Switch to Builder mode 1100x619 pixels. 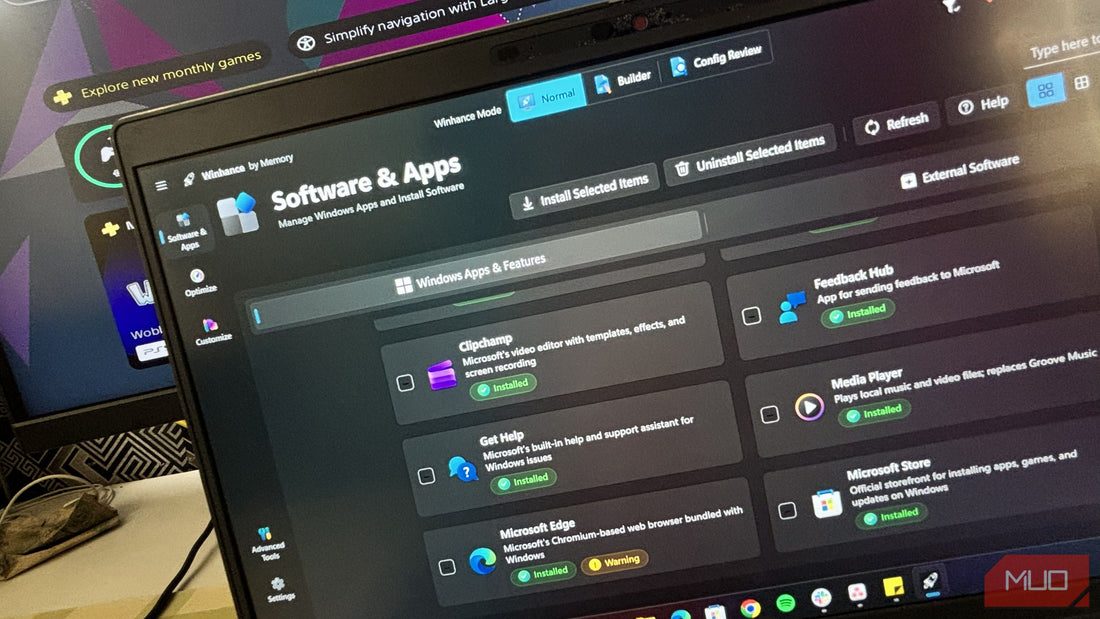click(x=622, y=81)
